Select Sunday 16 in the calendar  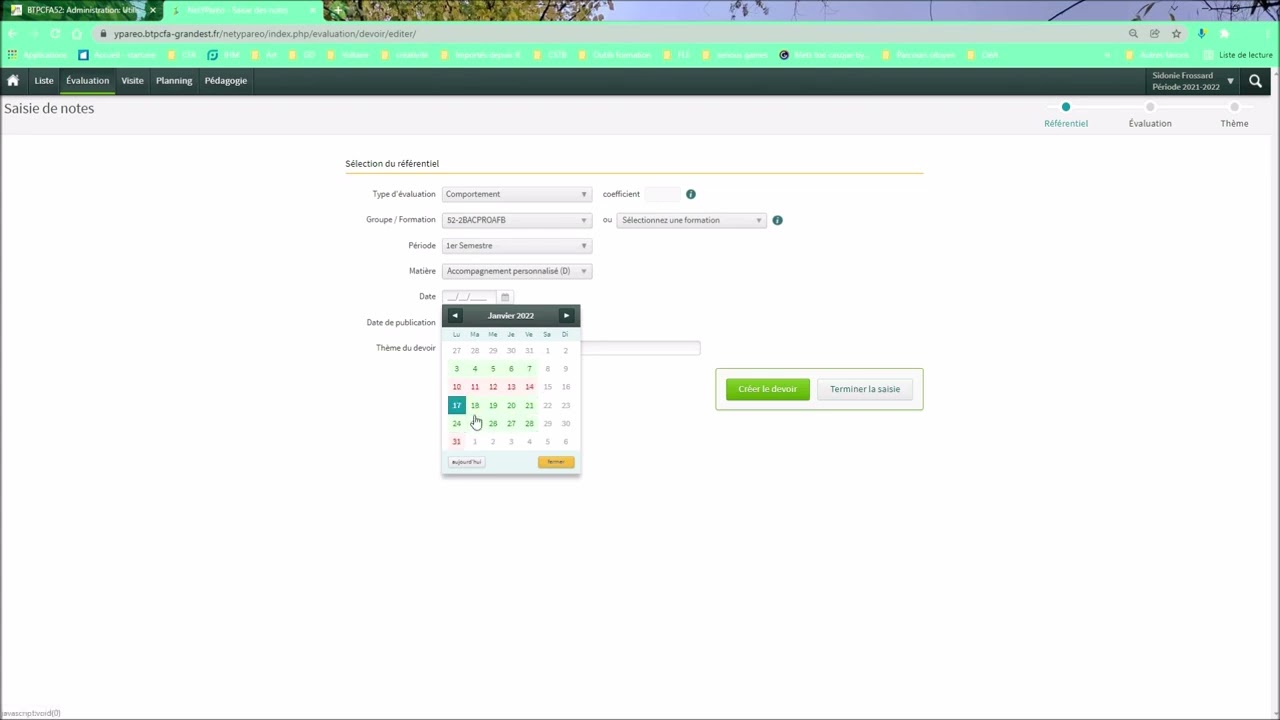click(565, 387)
